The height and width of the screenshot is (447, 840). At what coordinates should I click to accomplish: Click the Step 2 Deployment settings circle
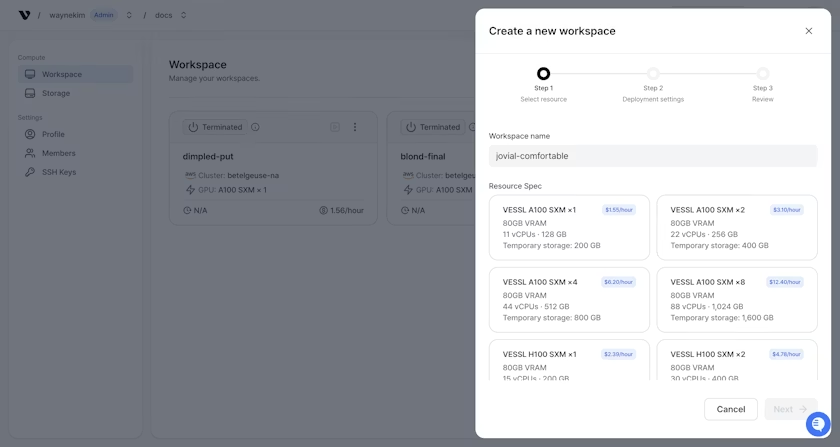click(x=653, y=73)
